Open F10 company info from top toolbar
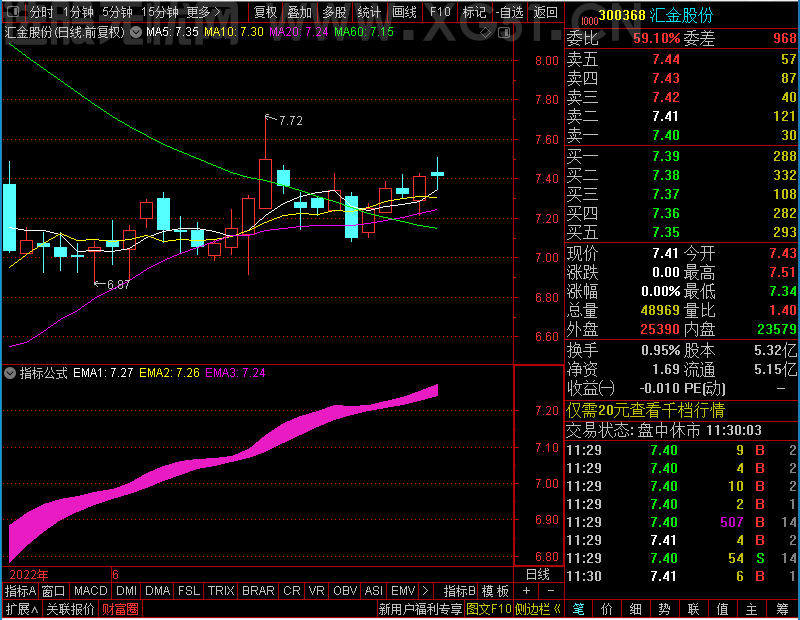This screenshot has width=800, height=620. pyautogui.click(x=440, y=12)
